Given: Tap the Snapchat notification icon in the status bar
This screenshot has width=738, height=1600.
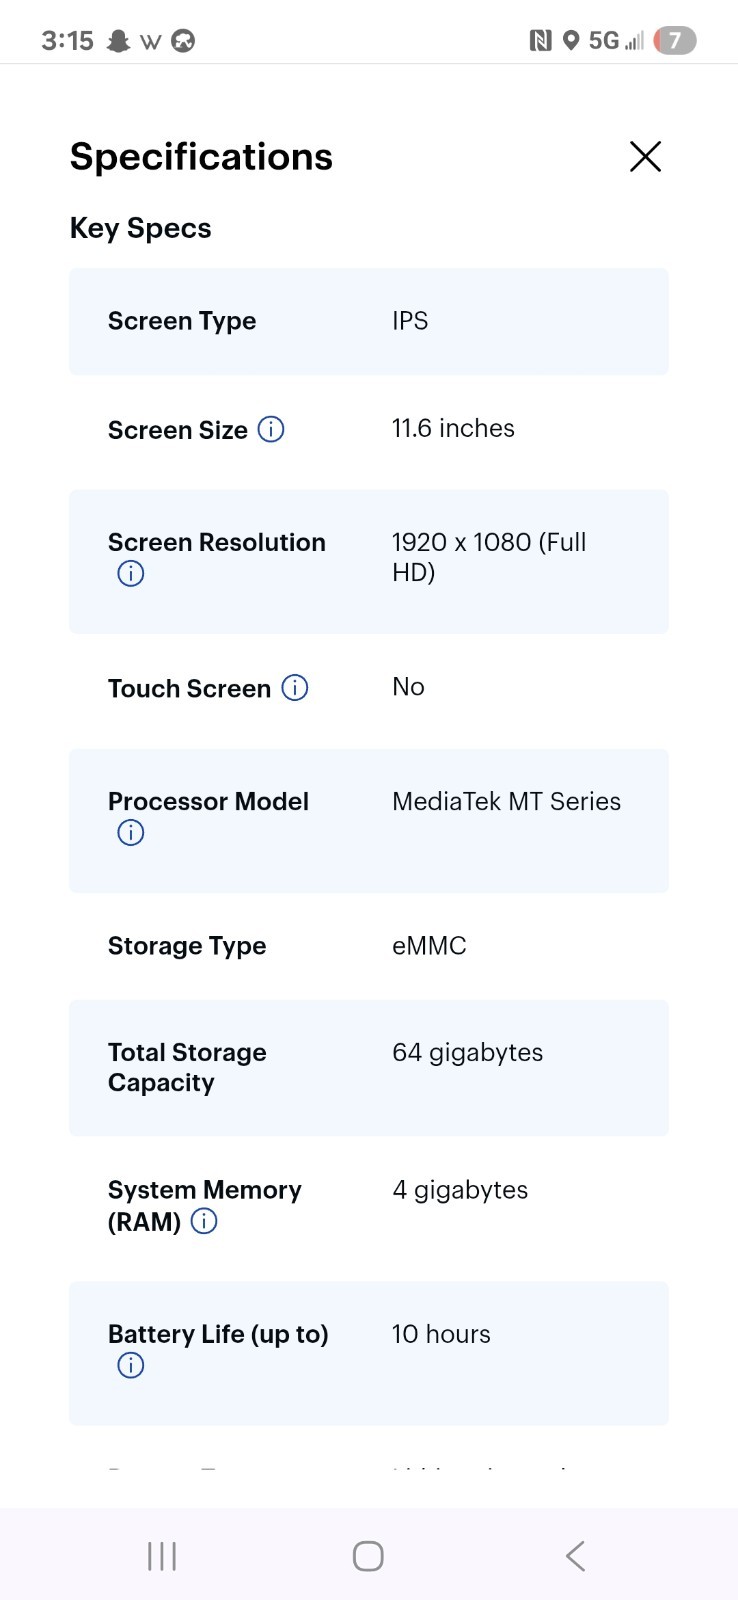Looking at the screenshot, I should coord(119,41).
